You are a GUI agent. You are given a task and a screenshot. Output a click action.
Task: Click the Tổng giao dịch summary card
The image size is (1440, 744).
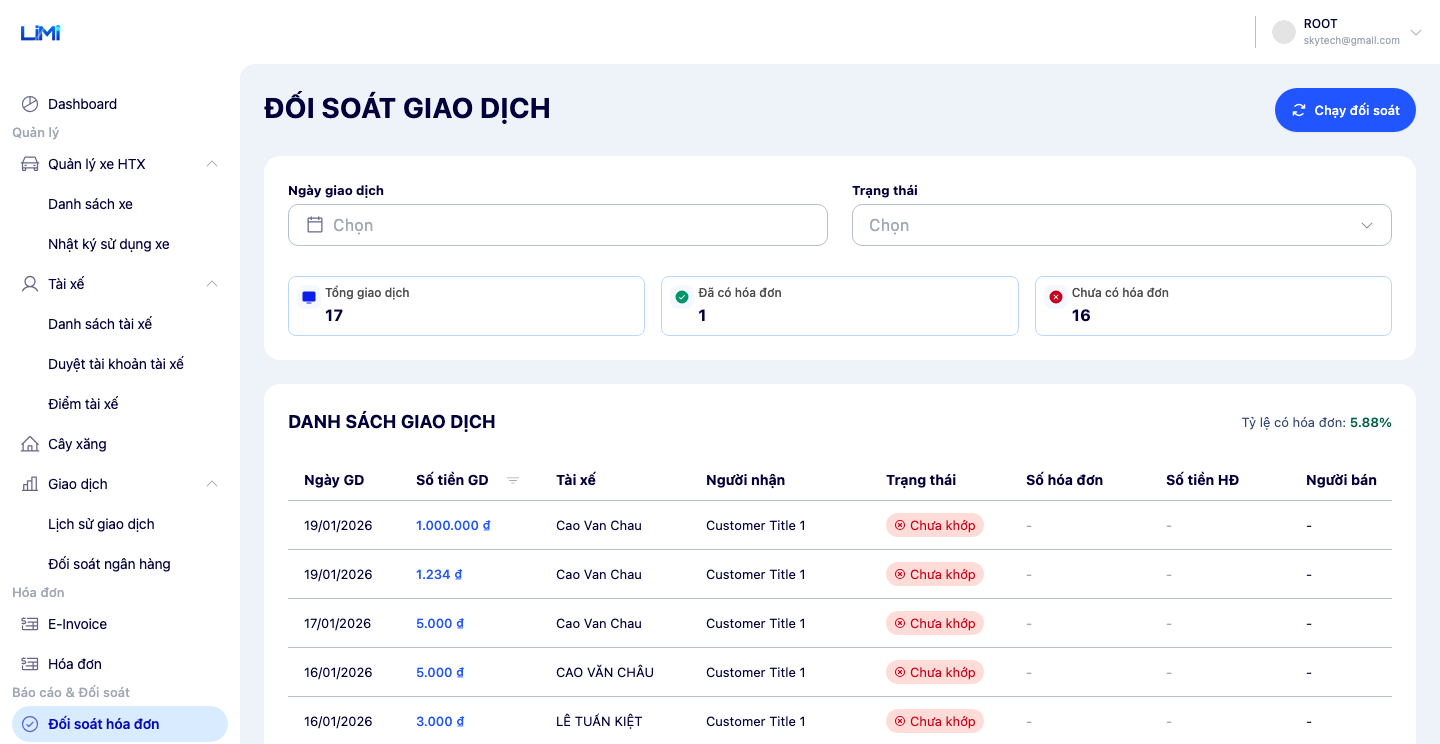466,306
